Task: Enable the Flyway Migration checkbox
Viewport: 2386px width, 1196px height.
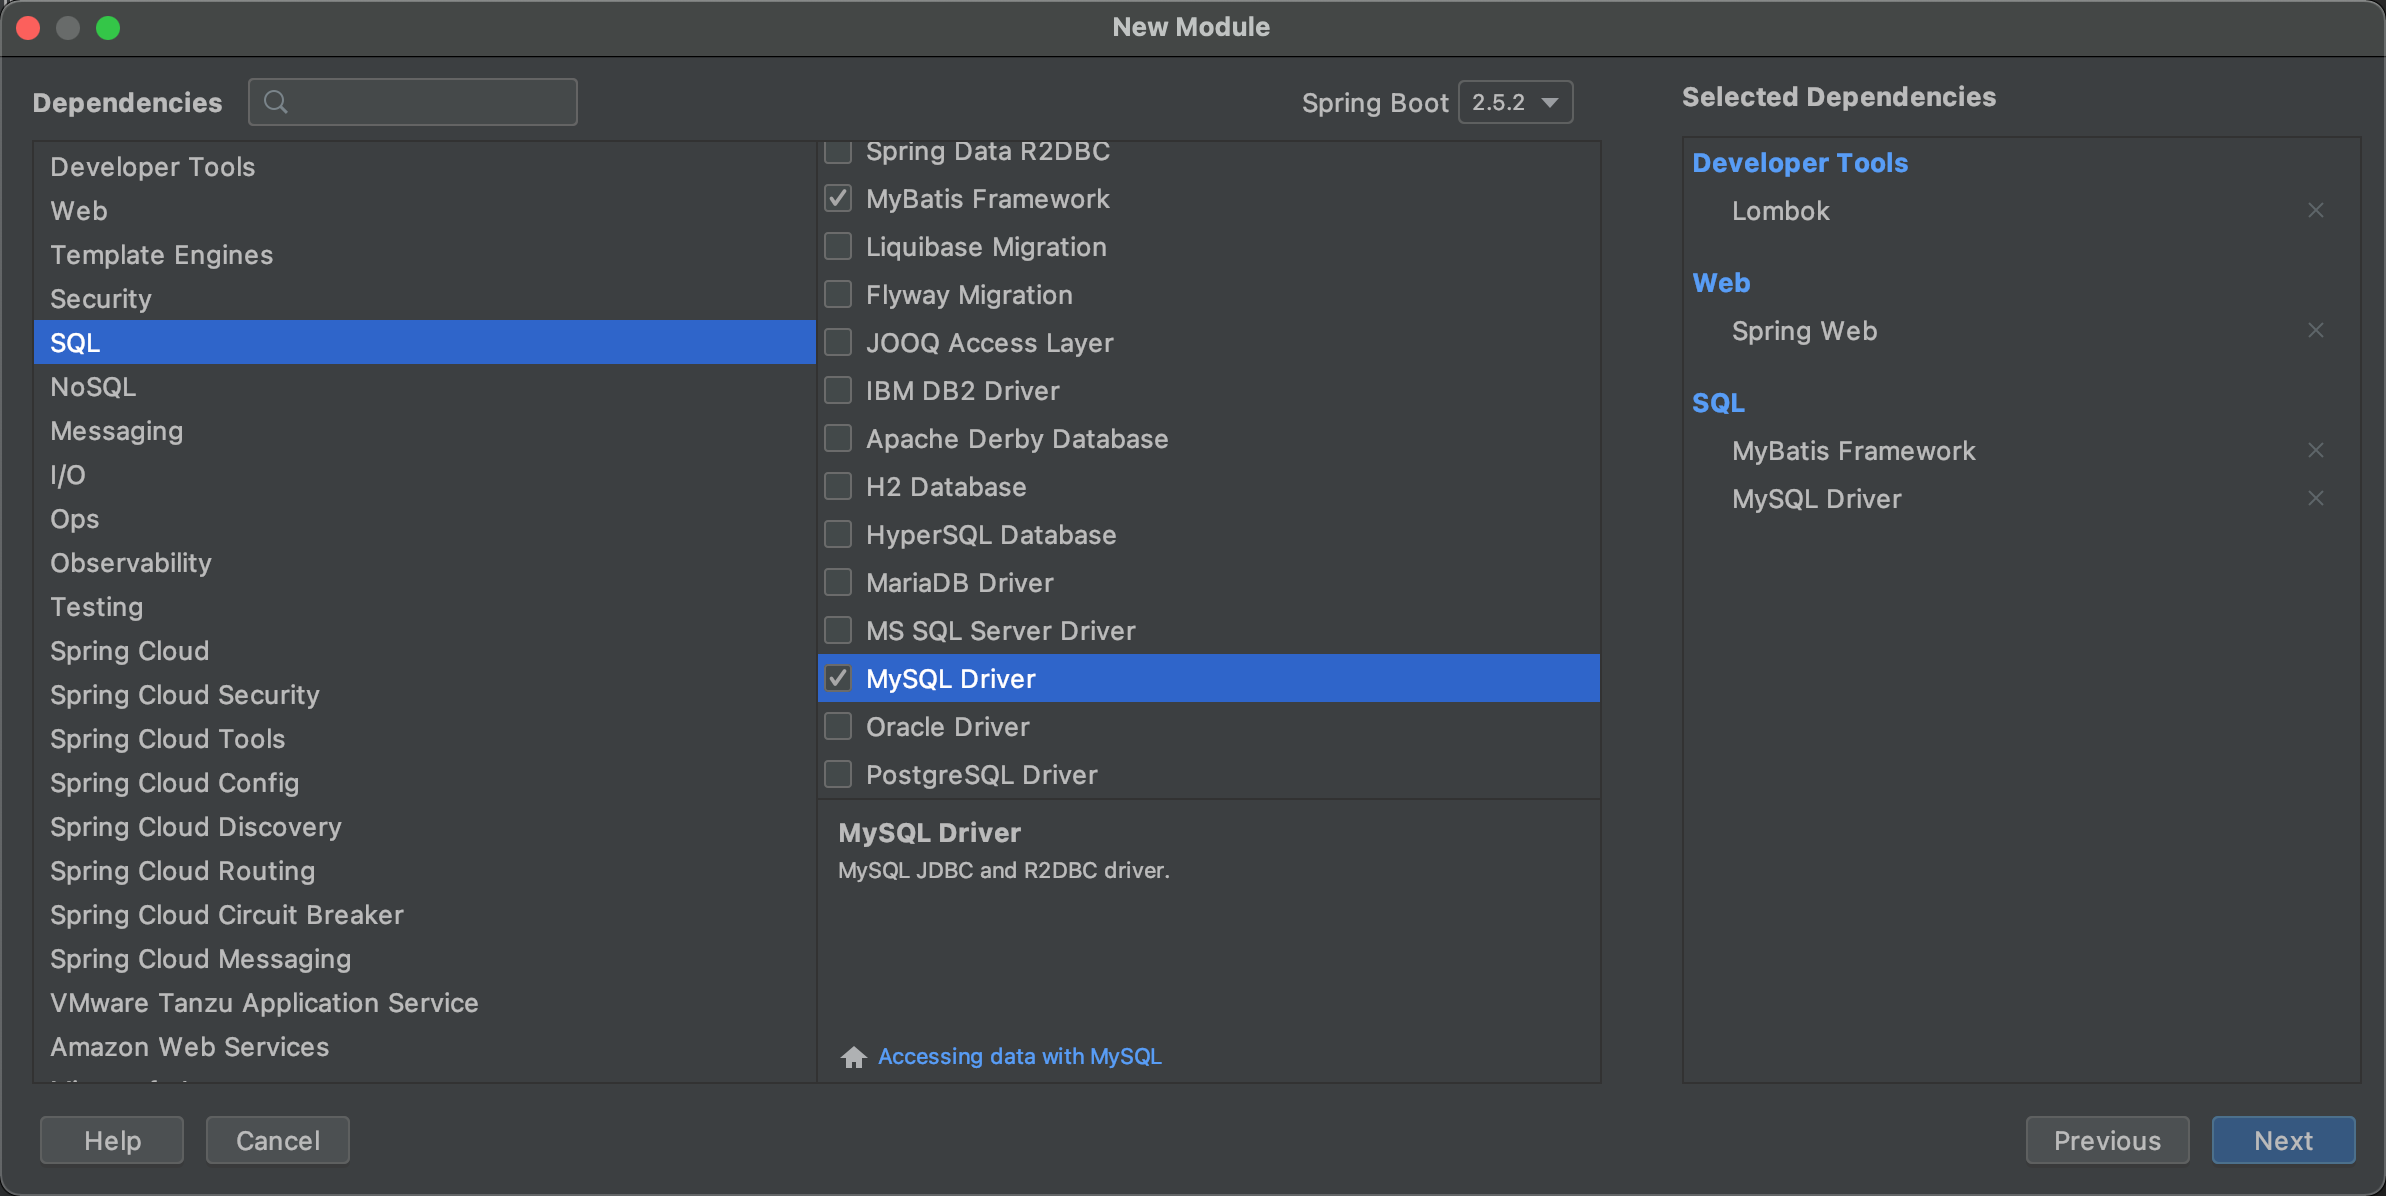Action: coord(838,295)
